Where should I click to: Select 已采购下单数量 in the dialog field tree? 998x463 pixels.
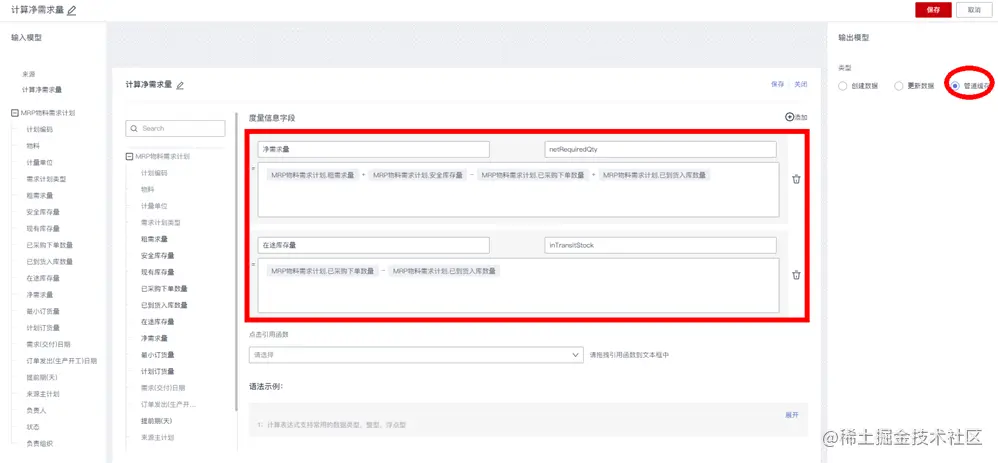(164, 288)
